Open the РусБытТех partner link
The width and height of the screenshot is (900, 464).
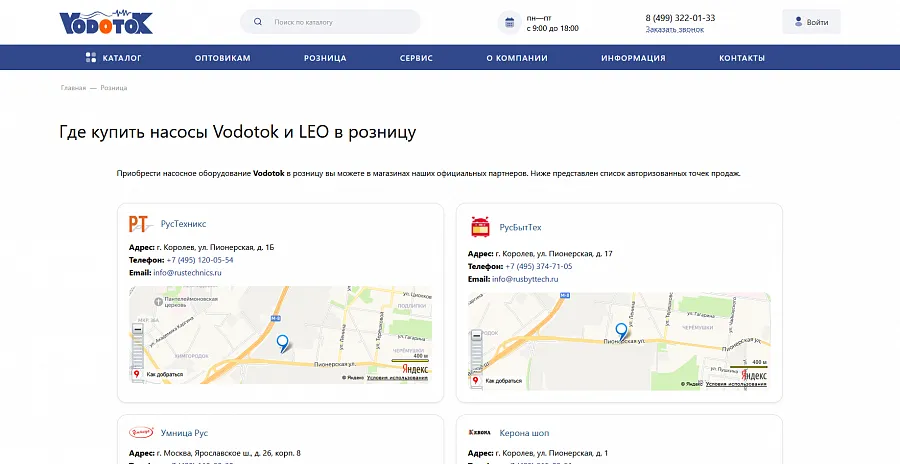coord(520,227)
